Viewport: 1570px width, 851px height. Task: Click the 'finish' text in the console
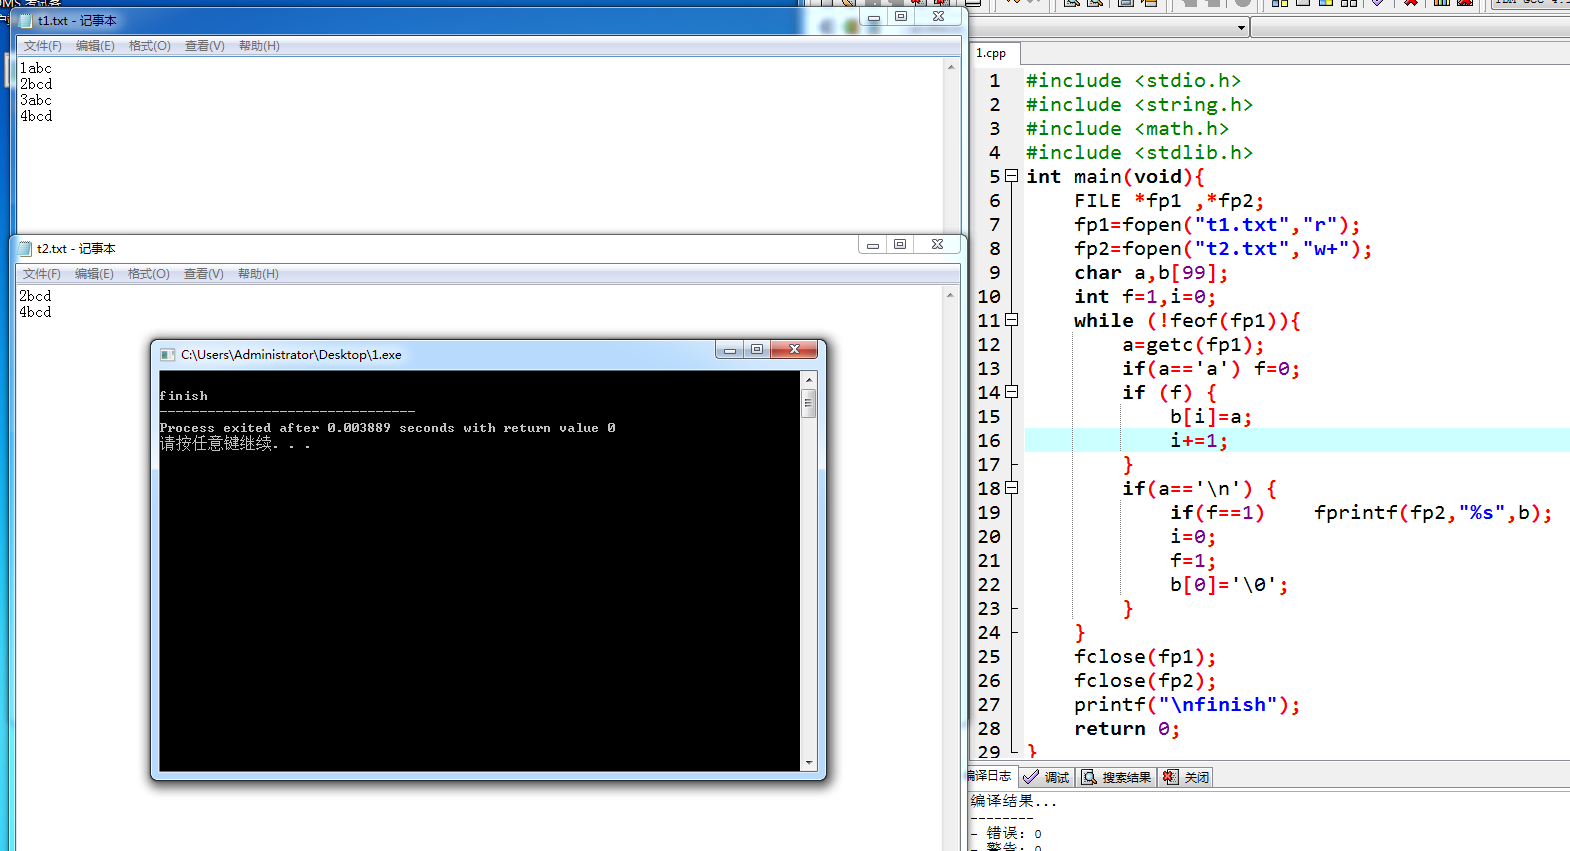(184, 396)
